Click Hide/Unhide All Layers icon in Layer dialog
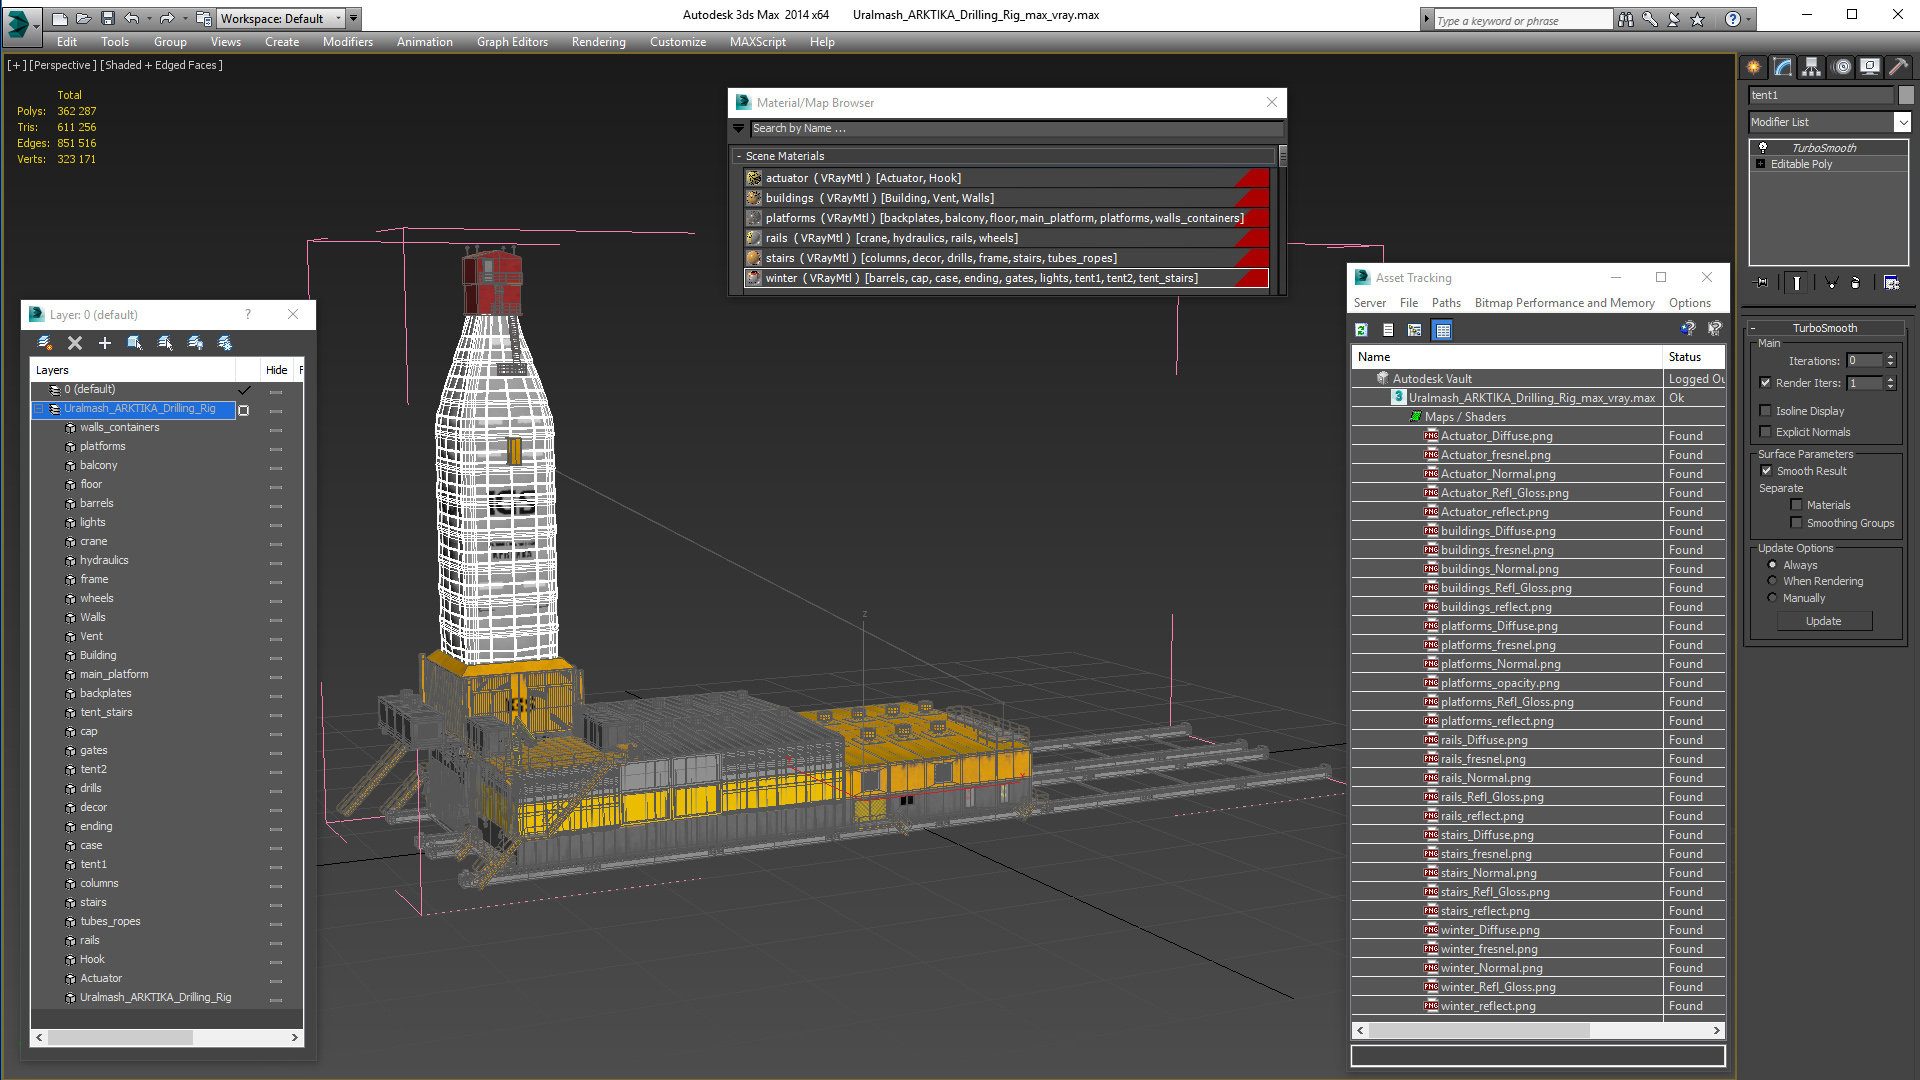 pos(195,343)
